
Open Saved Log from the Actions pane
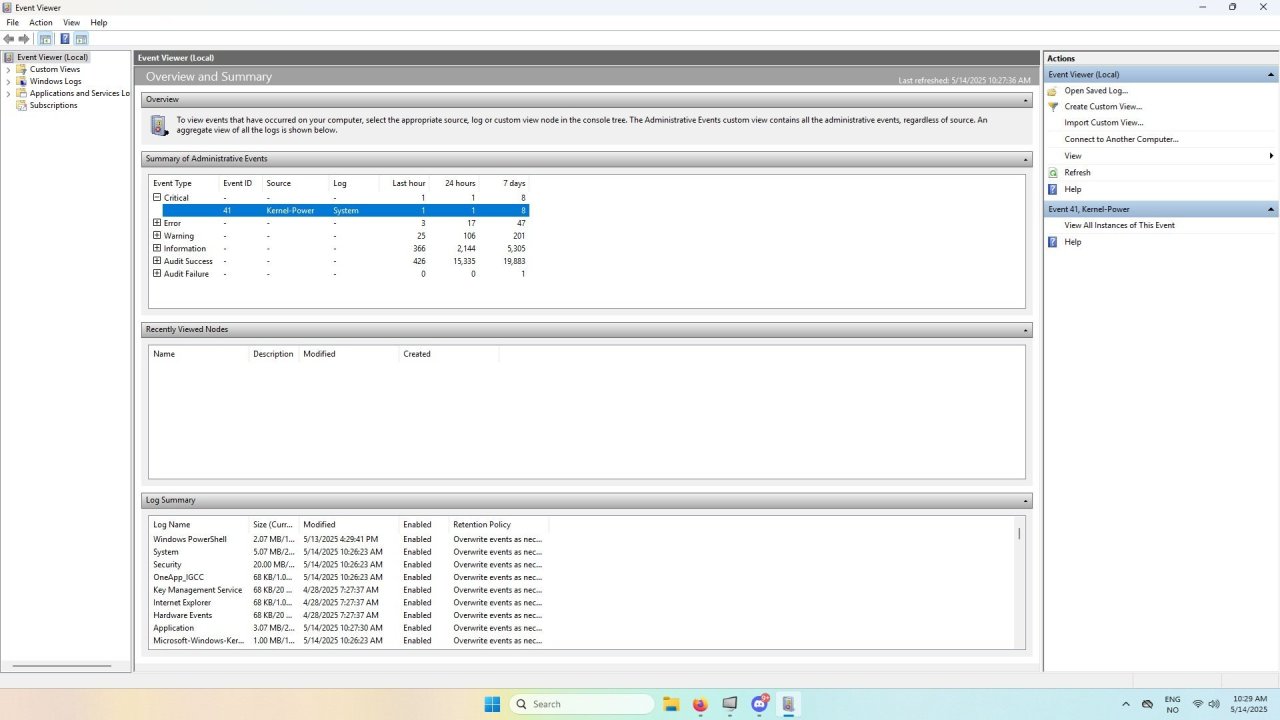click(x=1095, y=90)
